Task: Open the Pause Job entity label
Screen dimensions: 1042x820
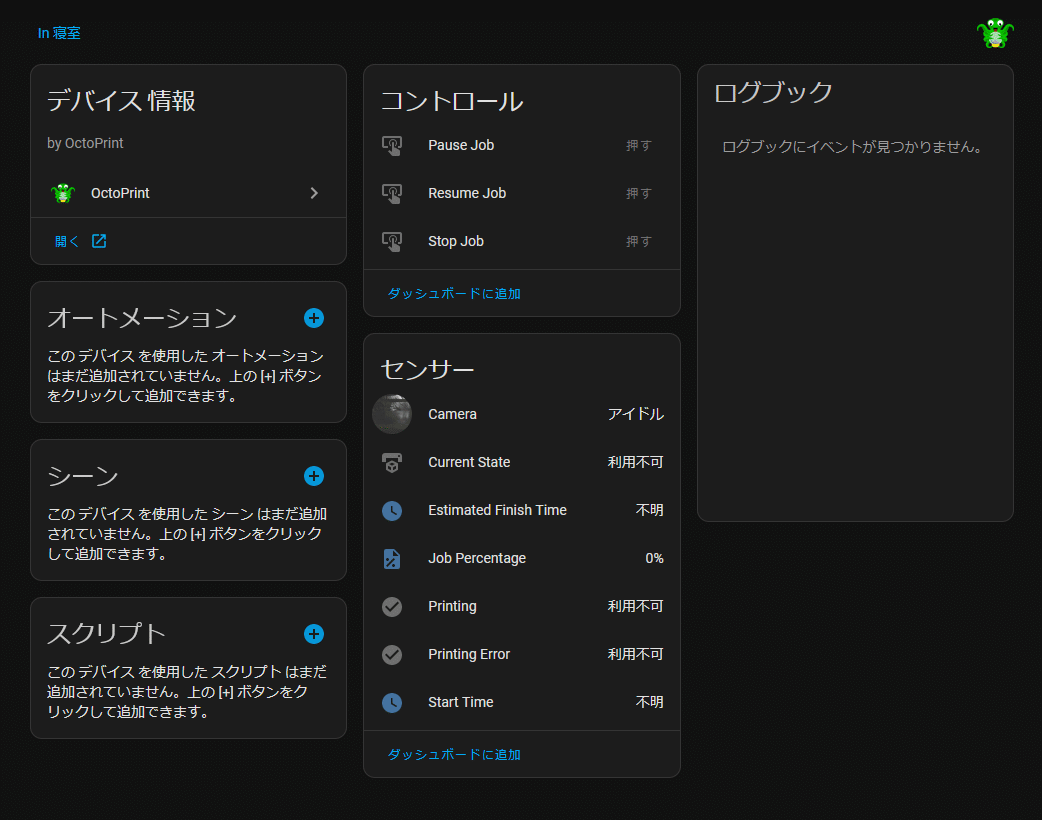Action: (461, 146)
